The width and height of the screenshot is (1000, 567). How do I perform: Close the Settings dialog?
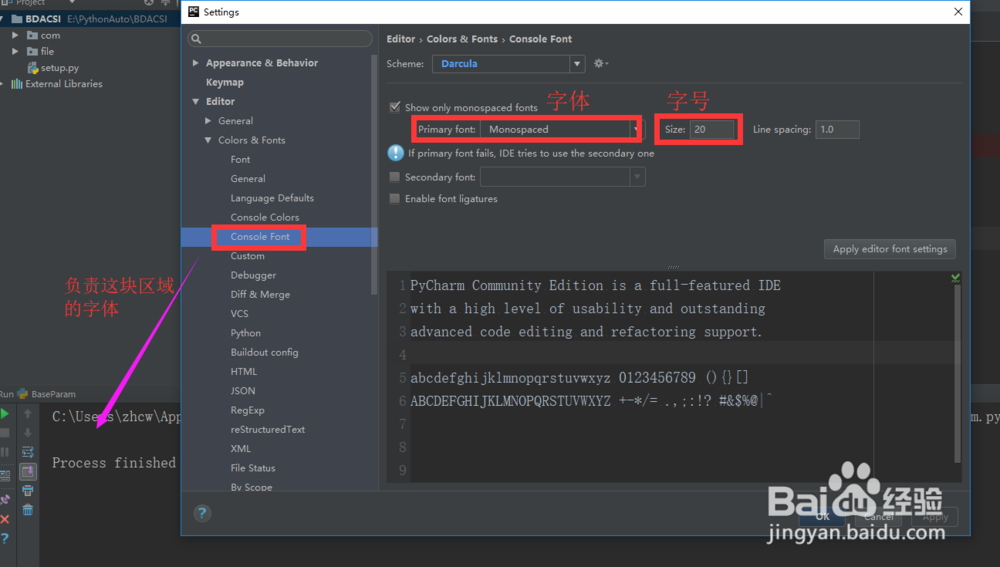[958, 11]
